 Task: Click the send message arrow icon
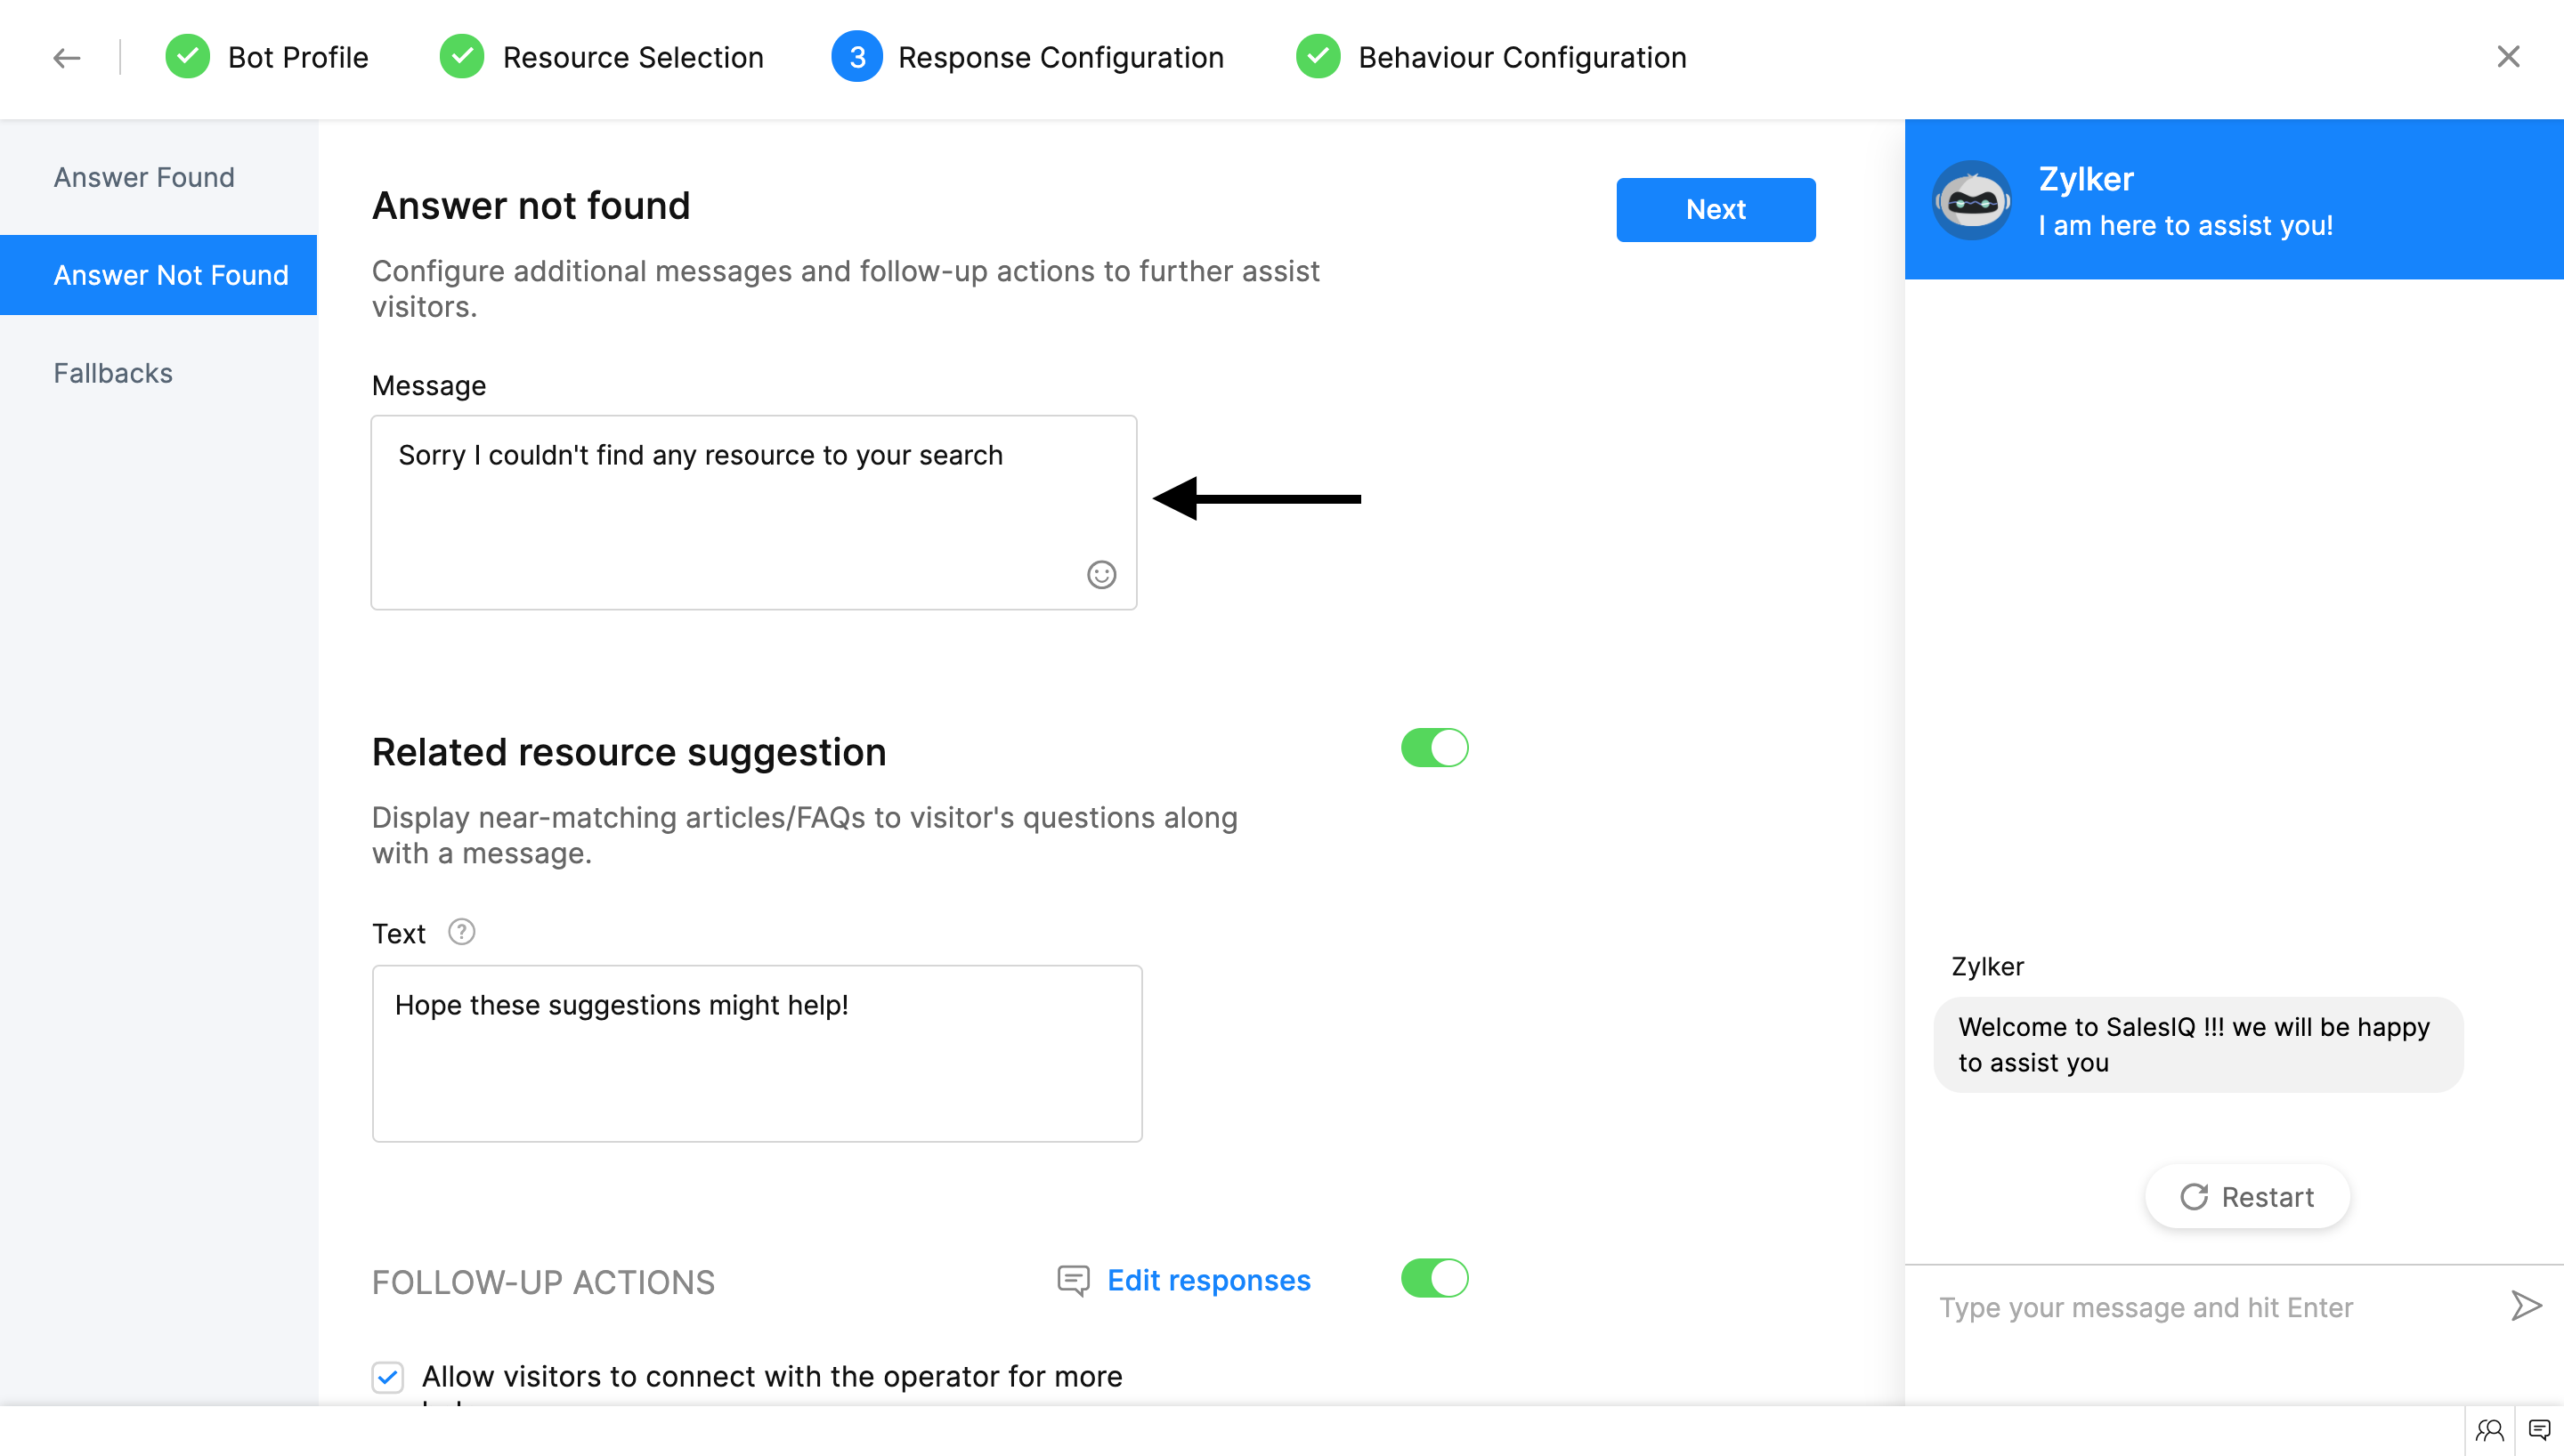tap(2525, 1305)
